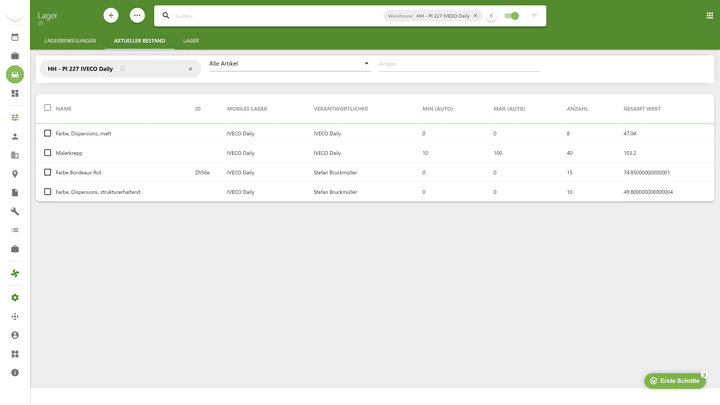Open the calendar icon in sidebar
Image resolution: width=720 pixels, height=405 pixels.
pos(15,36)
